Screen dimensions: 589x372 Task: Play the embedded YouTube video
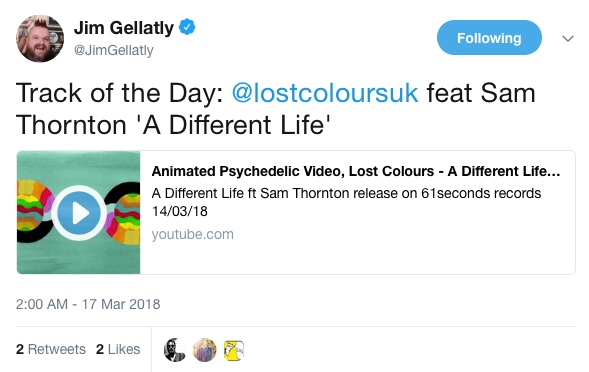tap(79, 213)
